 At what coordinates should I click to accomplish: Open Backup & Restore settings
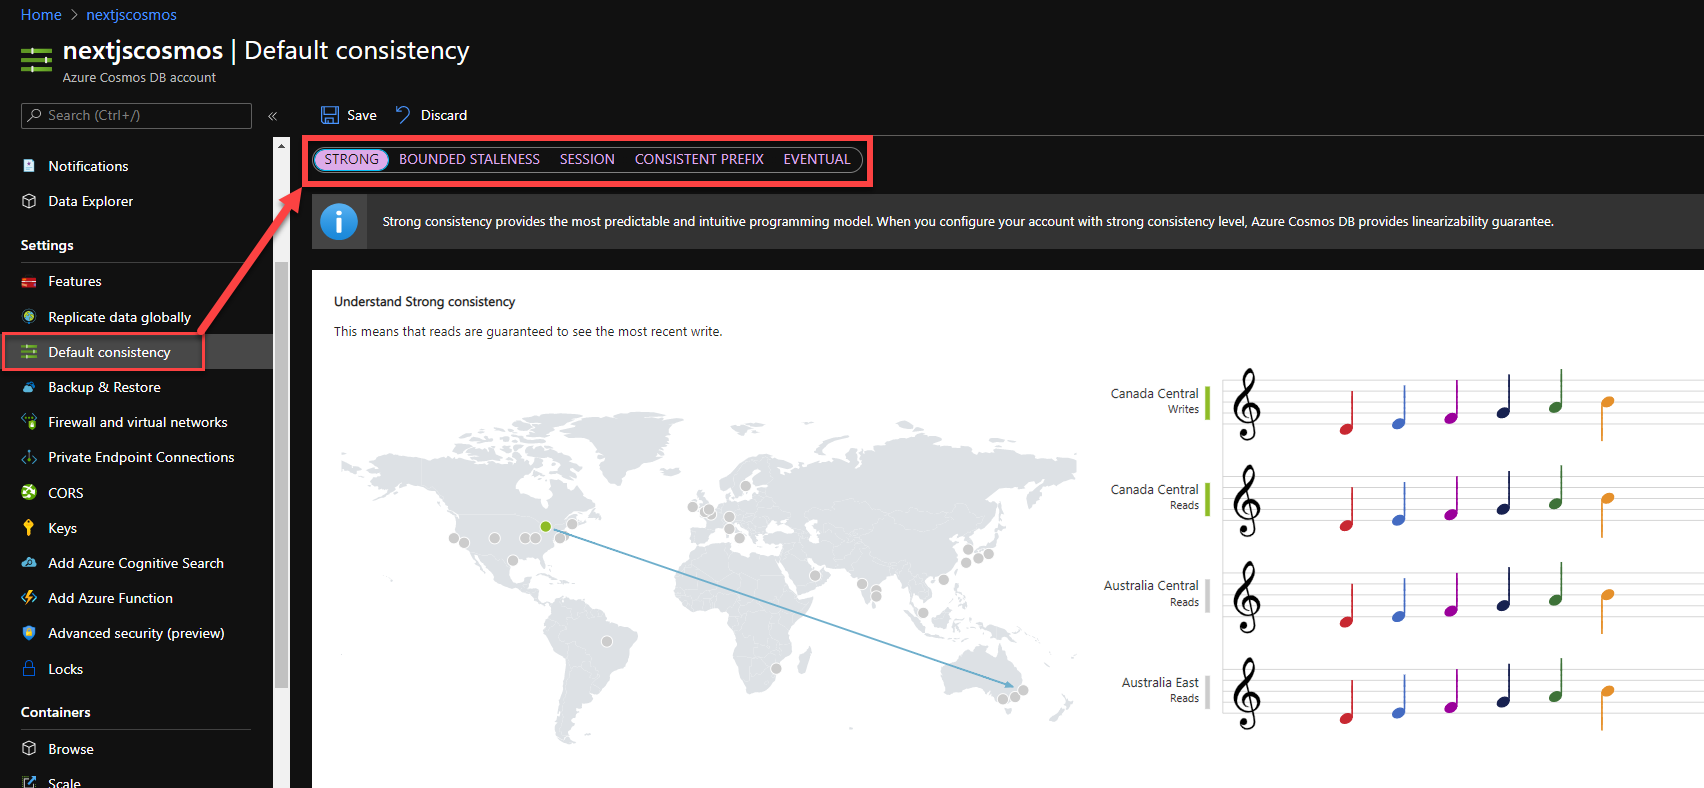point(104,387)
